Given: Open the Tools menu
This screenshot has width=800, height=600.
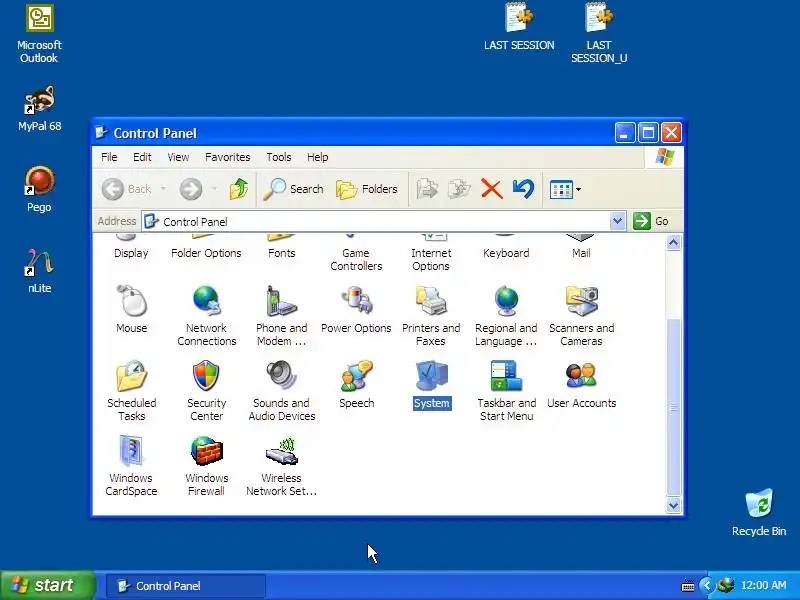Looking at the screenshot, I should click(x=279, y=157).
